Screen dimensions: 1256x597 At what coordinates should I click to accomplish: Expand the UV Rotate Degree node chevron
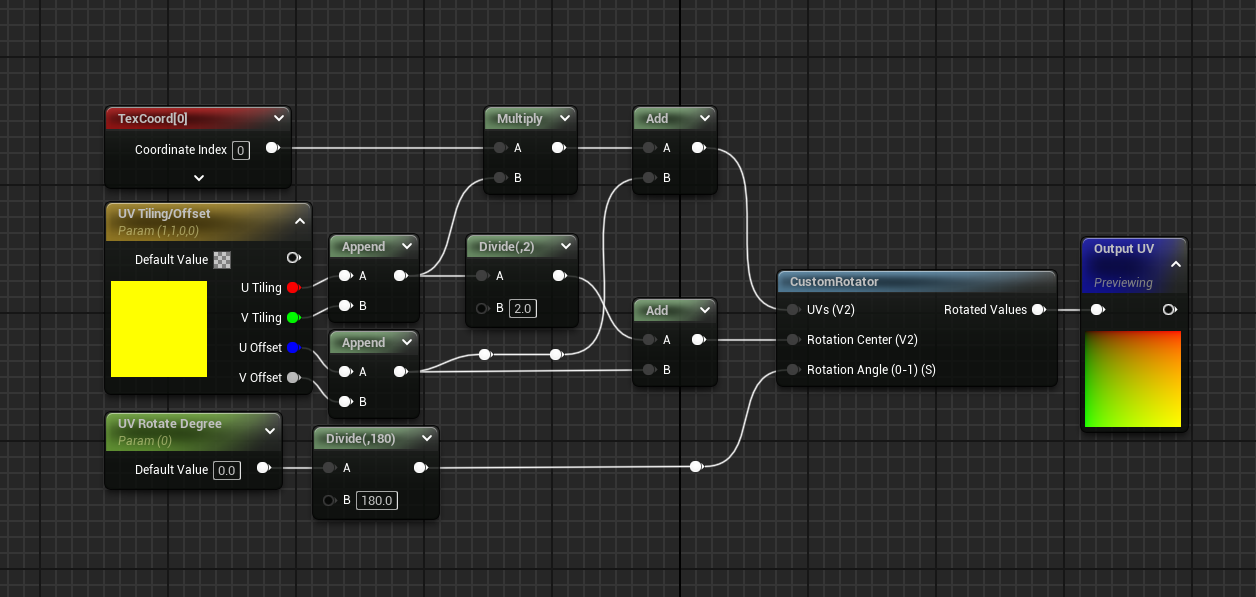[270, 431]
